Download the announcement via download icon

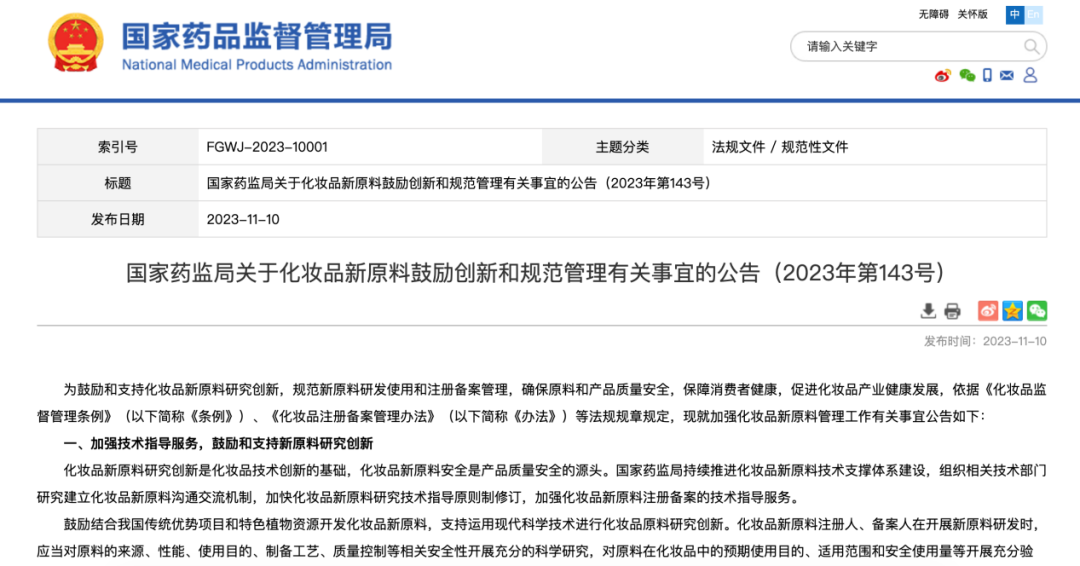coord(929,310)
